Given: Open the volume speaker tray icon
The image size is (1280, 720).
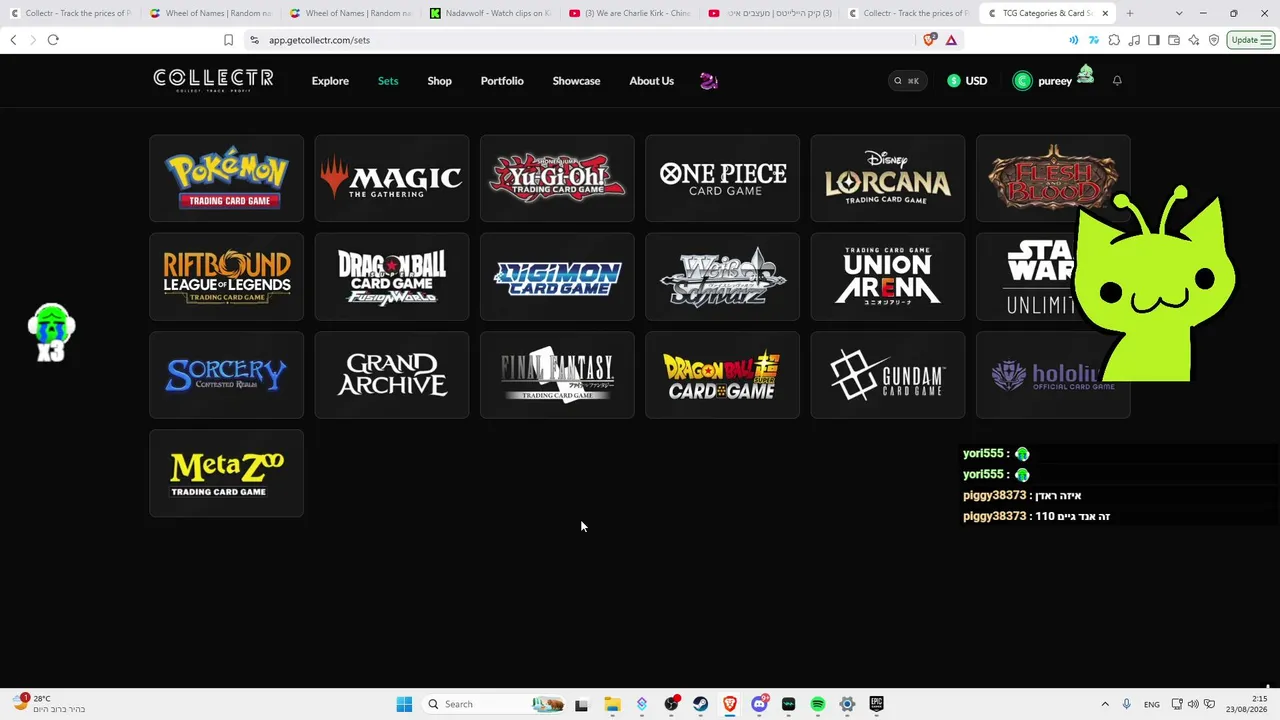Looking at the screenshot, I should 1193,704.
